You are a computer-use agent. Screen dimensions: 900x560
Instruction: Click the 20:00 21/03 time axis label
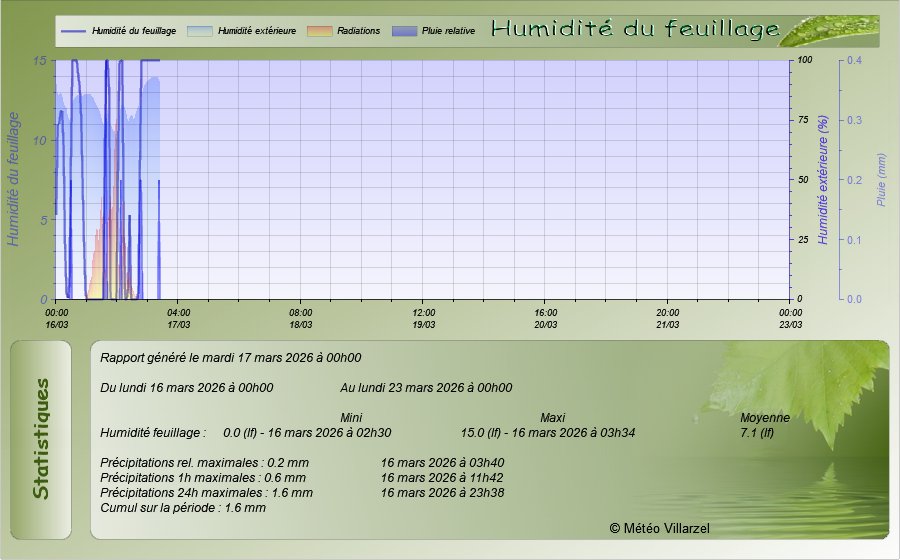pos(668,318)
